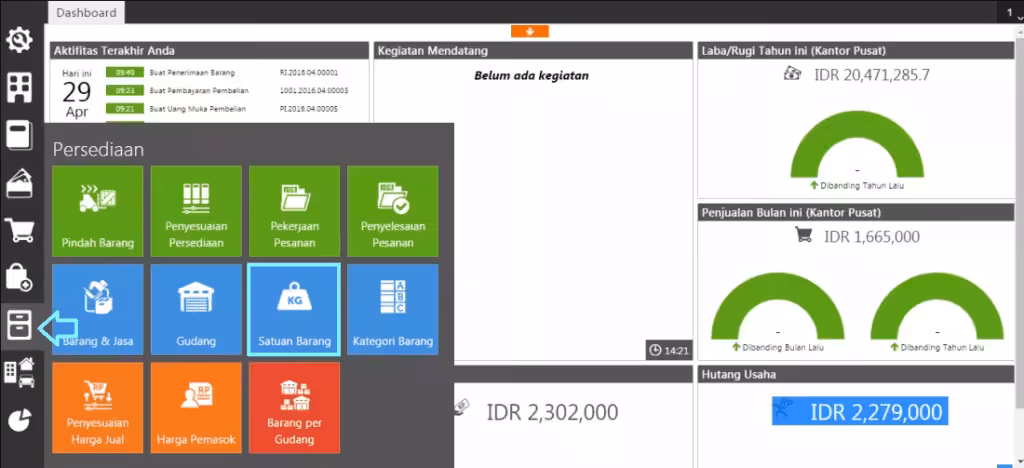The height and width of the screenshot is (468, 1024).
Task: Click document number PI.2016.04.00005
Action: pos(309,109)
